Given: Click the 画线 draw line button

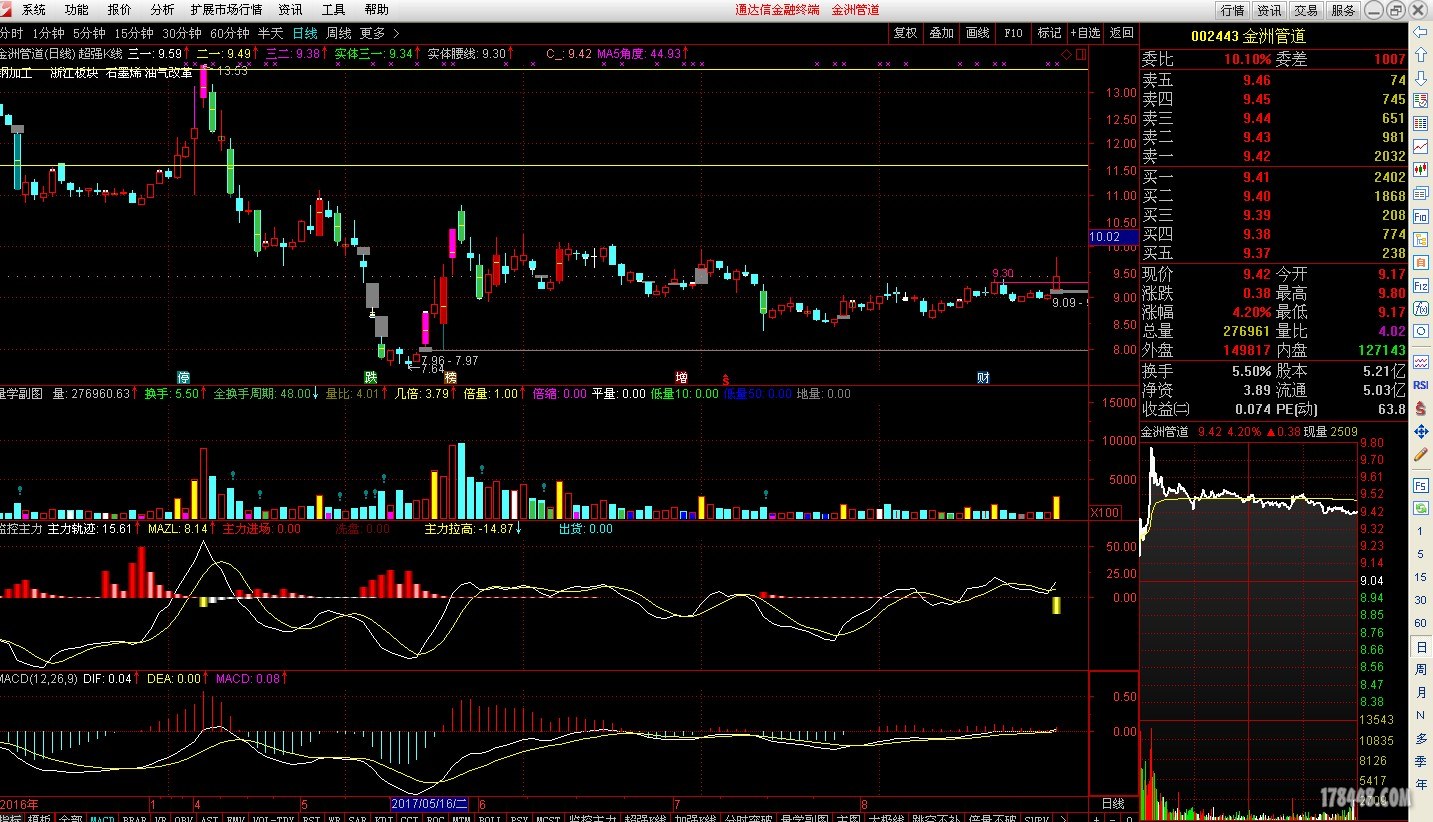Looking at the screenshot, I should click(977, 33).
